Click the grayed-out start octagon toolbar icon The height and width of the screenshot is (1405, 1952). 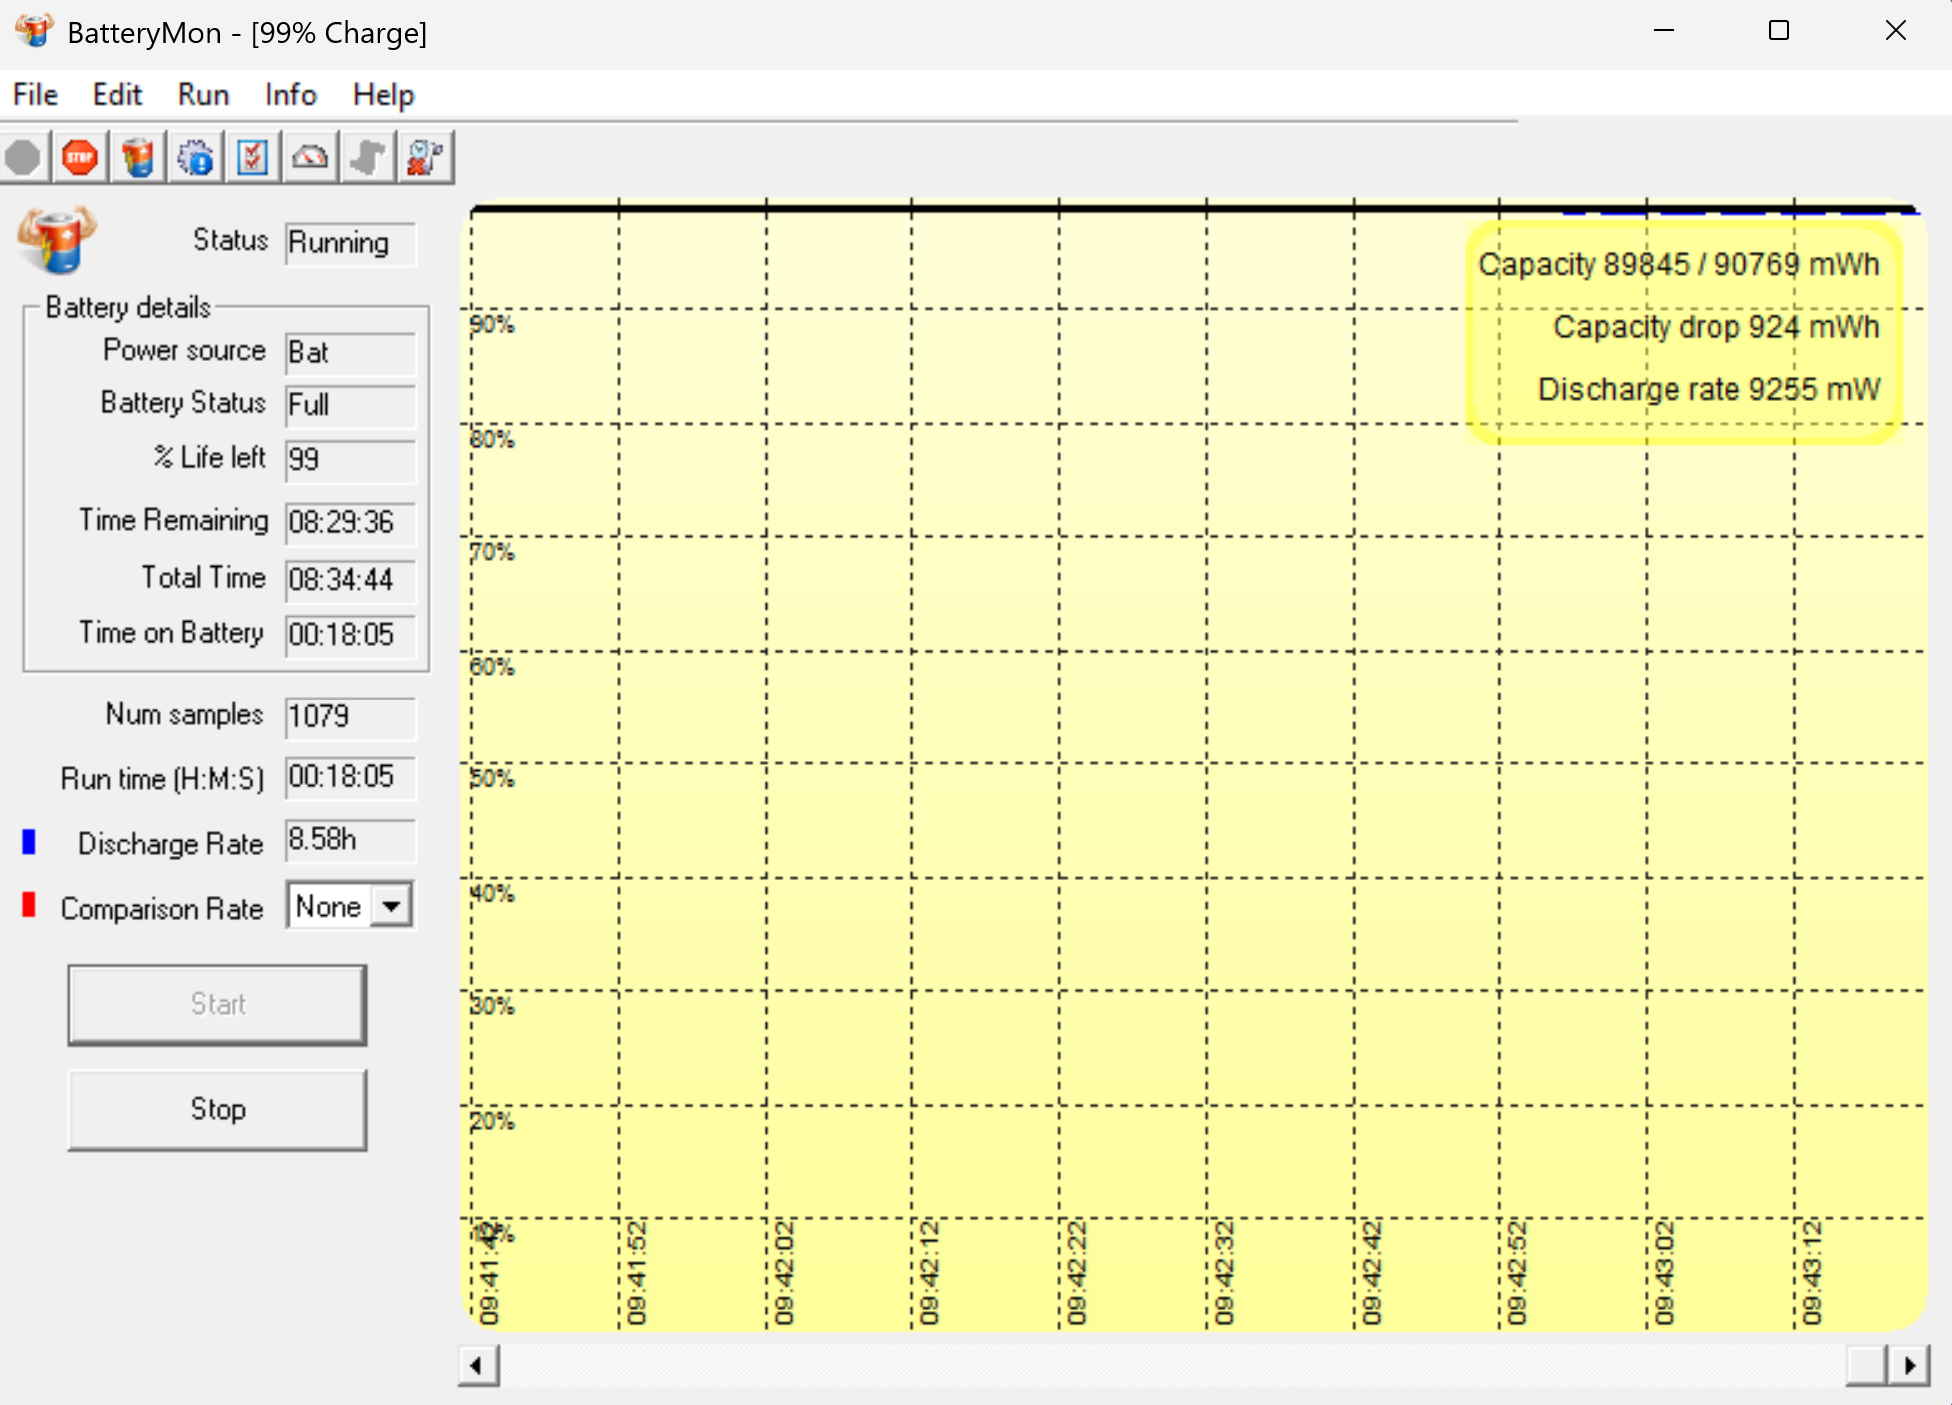23,158
